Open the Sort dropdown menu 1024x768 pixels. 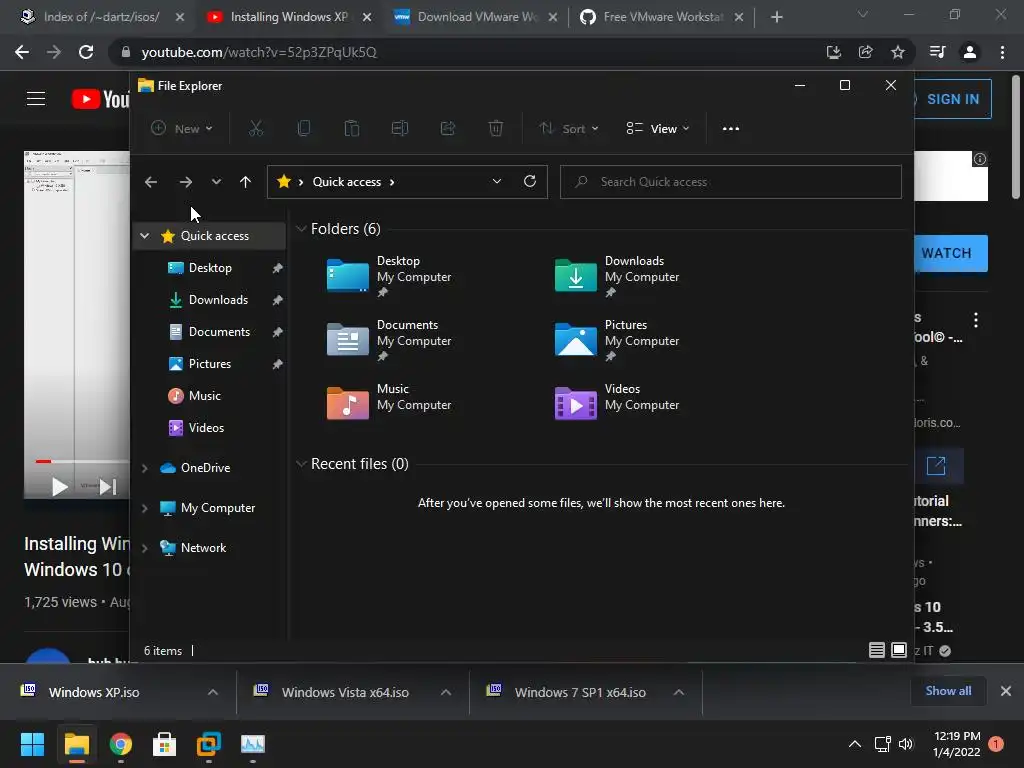coord(569,129)
